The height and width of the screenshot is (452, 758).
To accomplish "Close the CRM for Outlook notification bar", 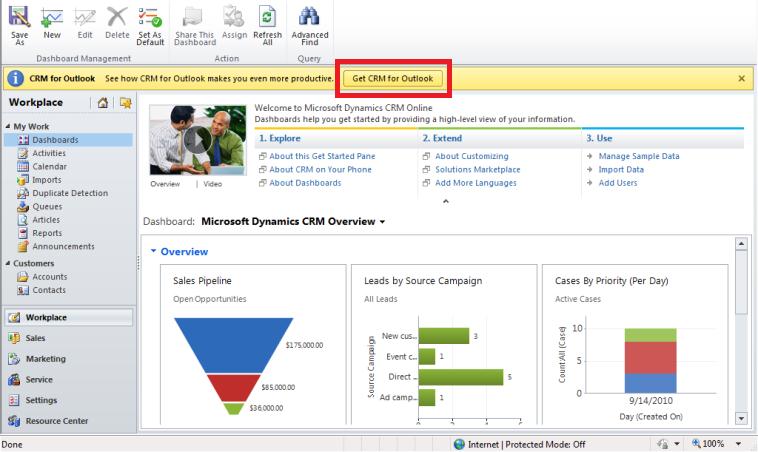I will 741,78.
